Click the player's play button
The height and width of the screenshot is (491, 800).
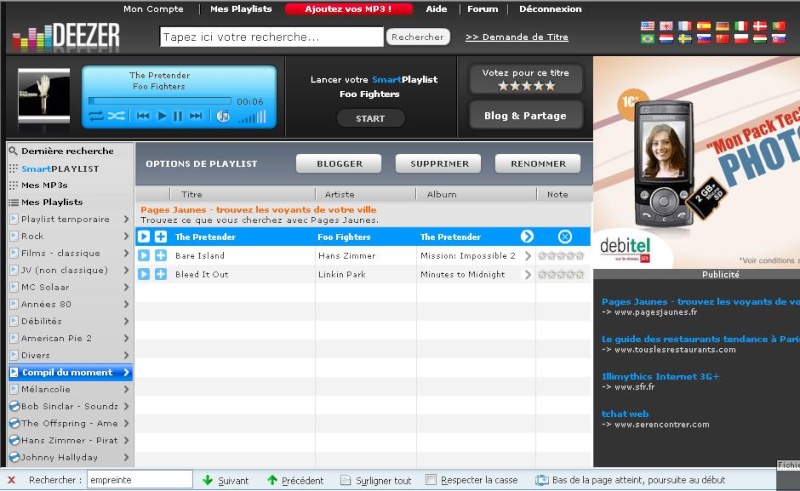[x=162, y=116]
